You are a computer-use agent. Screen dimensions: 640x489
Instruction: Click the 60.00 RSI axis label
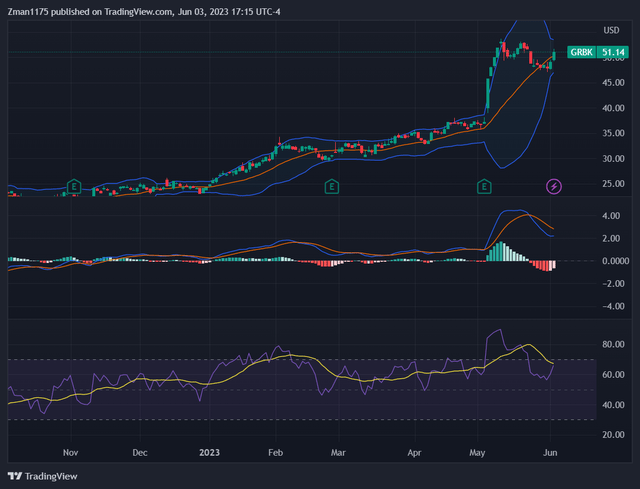click(613, 375)
